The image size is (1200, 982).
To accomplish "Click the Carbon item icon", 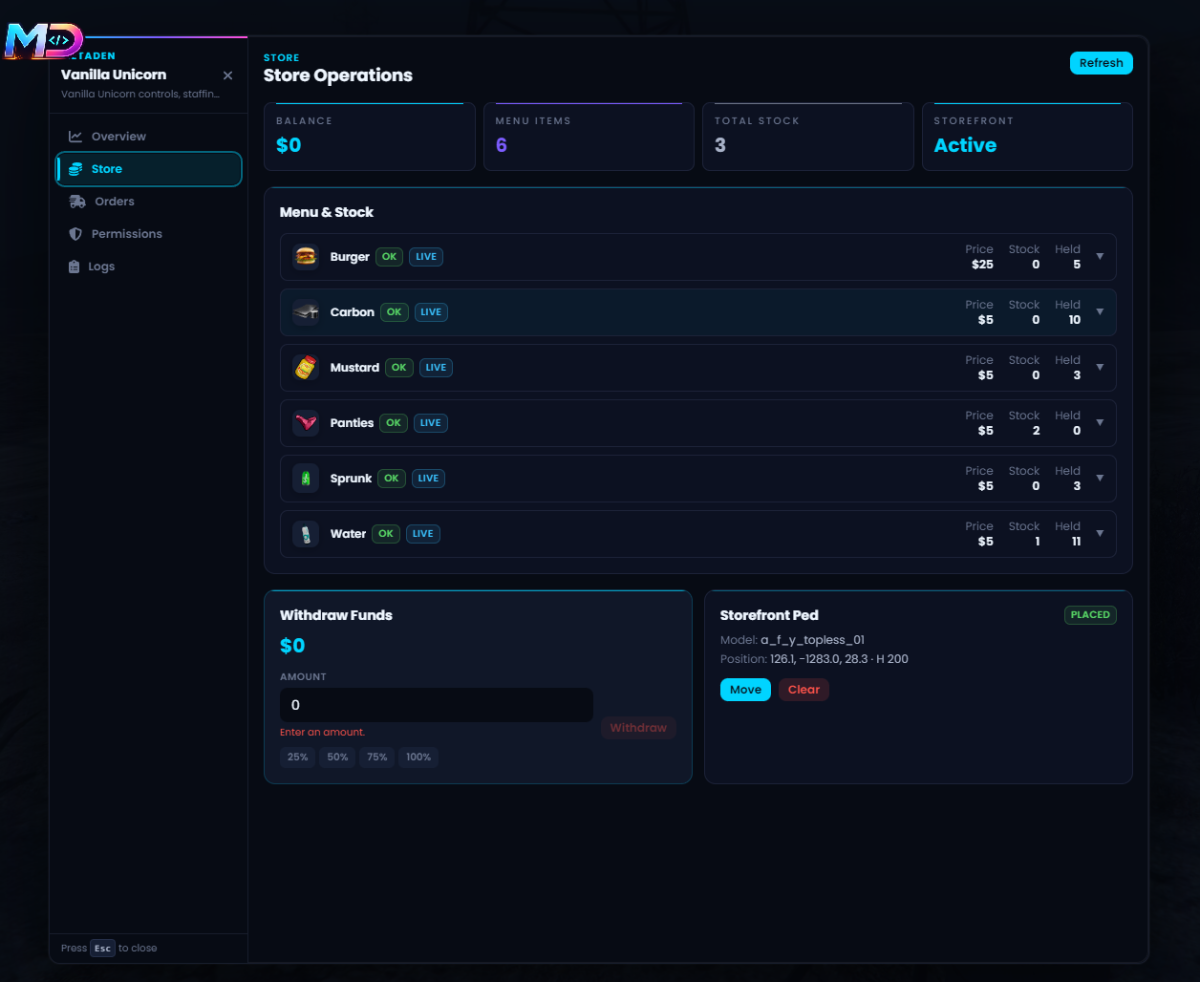I will click(305, 312).
